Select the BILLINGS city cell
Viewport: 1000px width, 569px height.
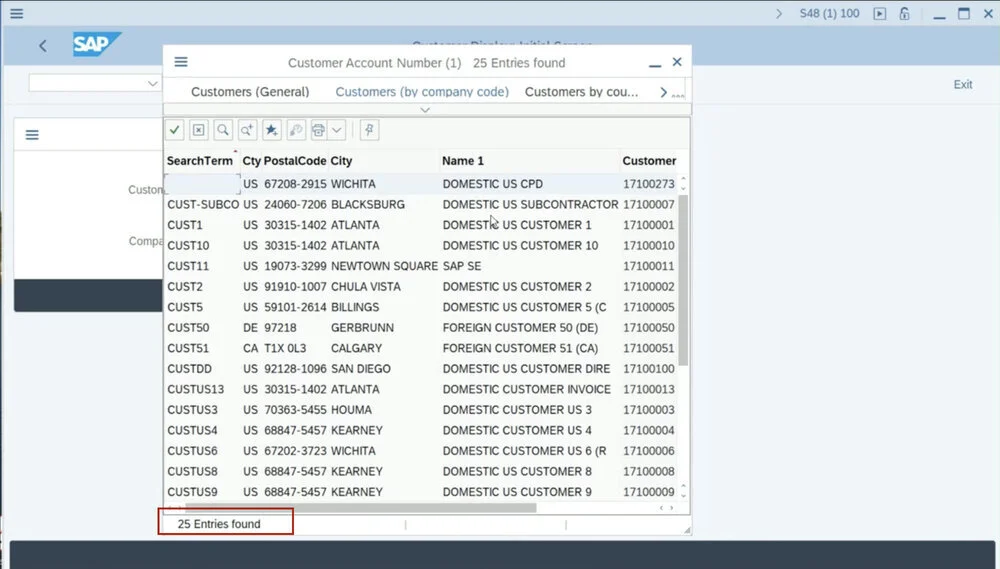point(355,307)
